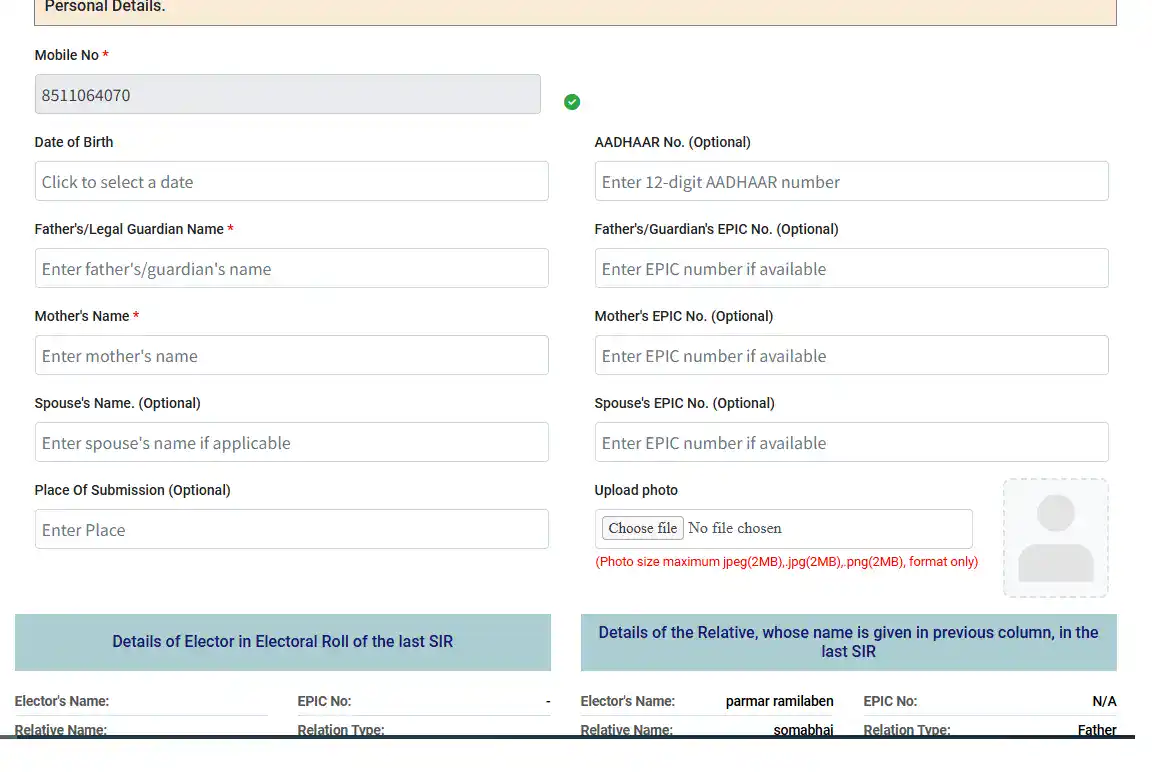Open the Date of Birth date picker
Screen dimensions: 1152x772
(x=291, y=181)
